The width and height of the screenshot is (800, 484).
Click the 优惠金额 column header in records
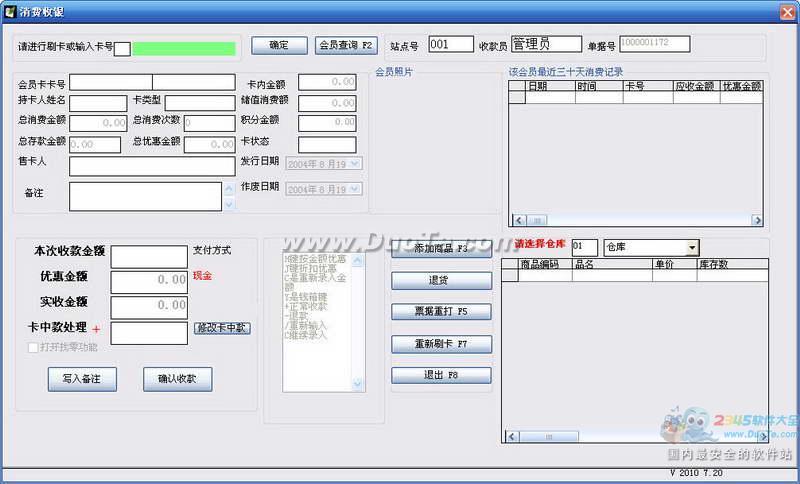[741, 86]
